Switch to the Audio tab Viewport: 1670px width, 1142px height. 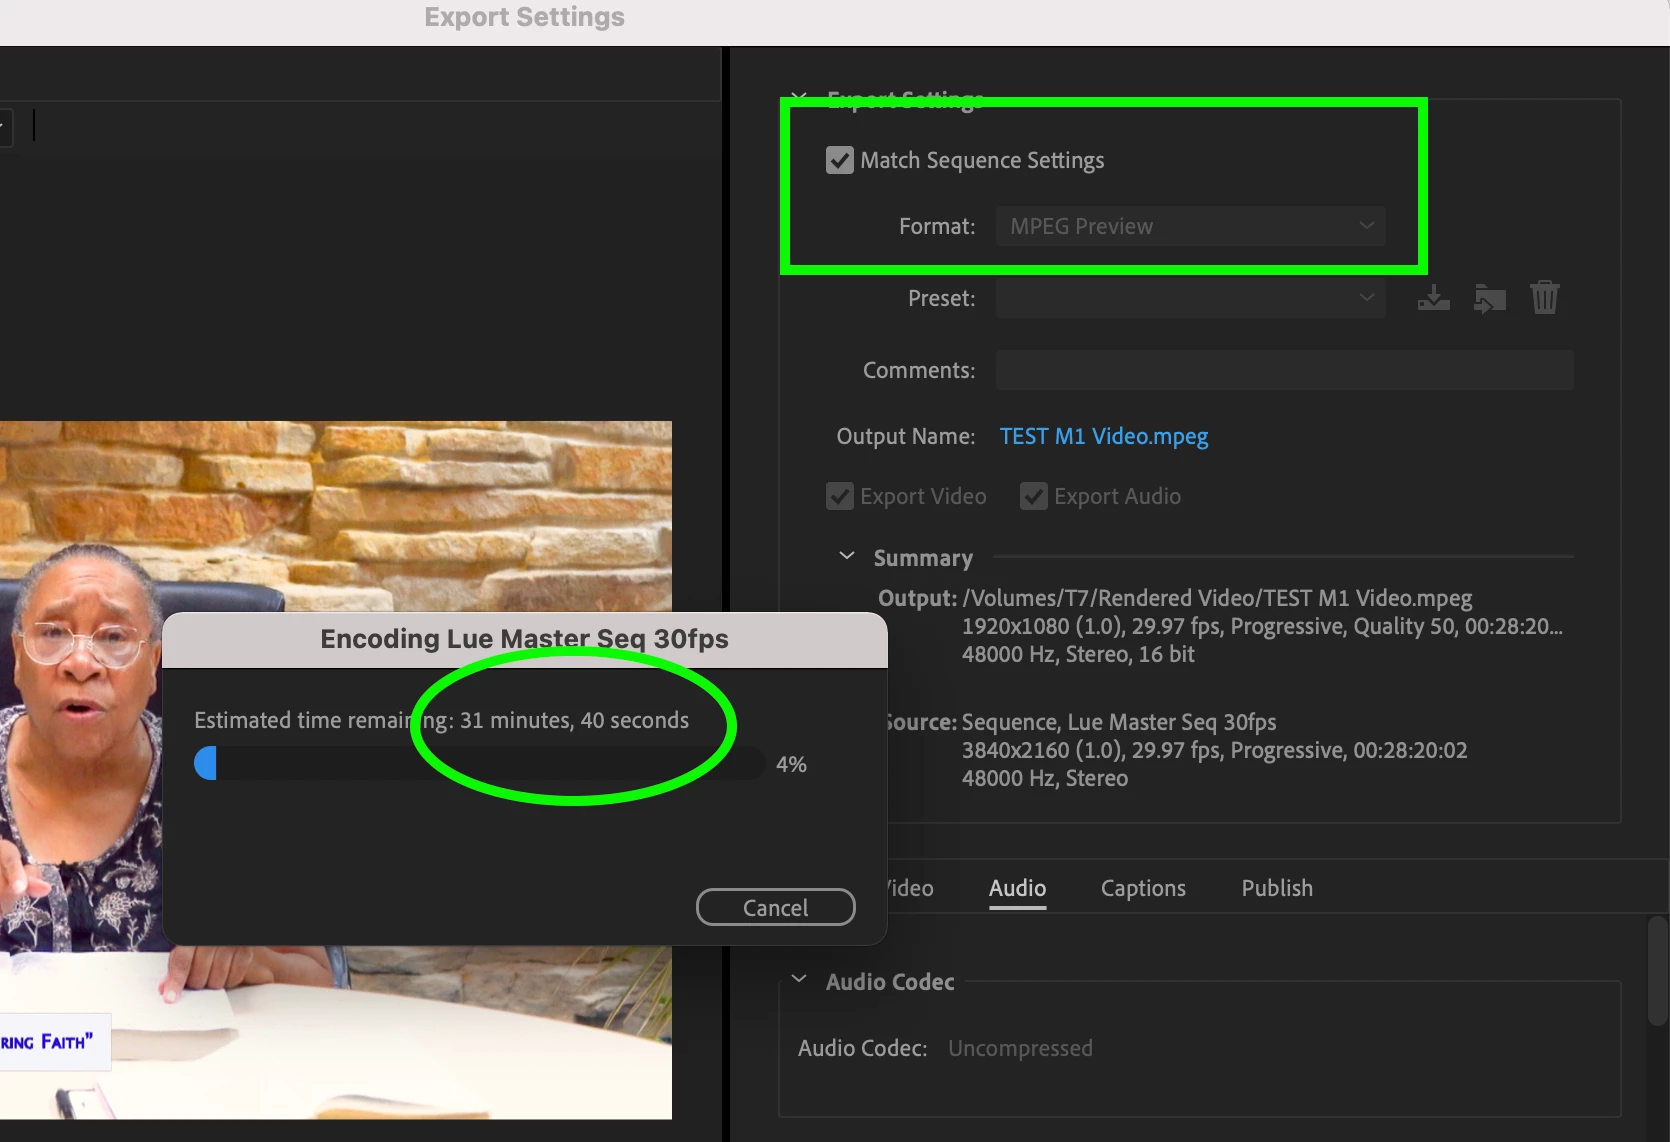coord(1017,888)
